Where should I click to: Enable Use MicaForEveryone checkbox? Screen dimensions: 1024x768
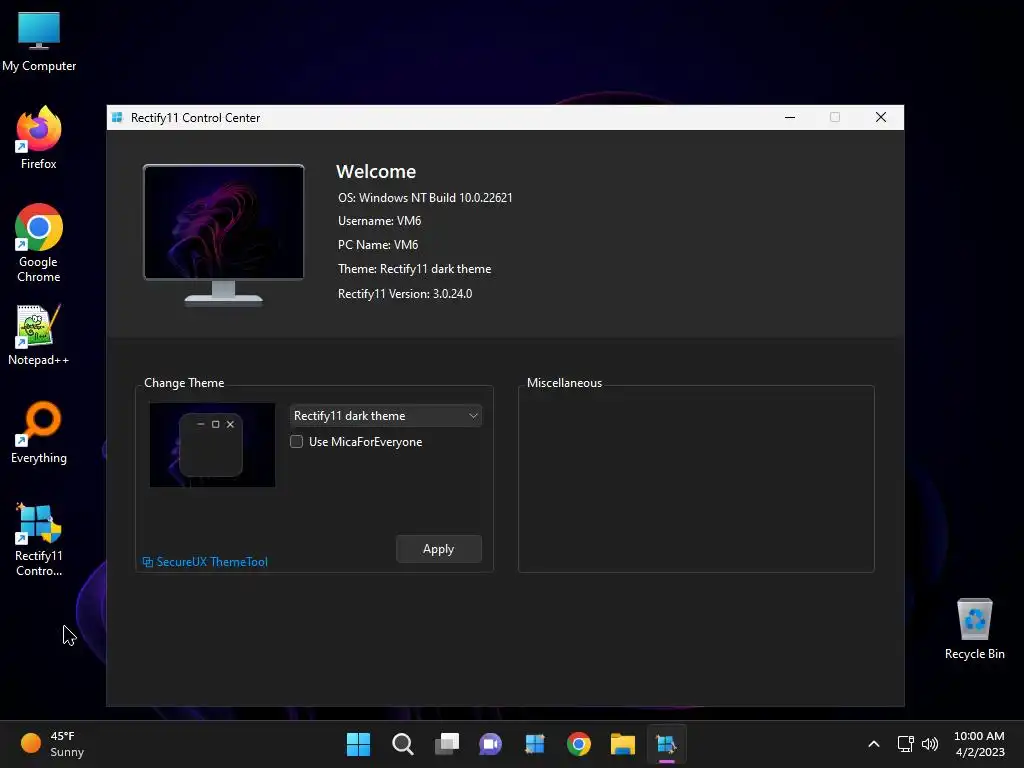(x=296, y=442)
